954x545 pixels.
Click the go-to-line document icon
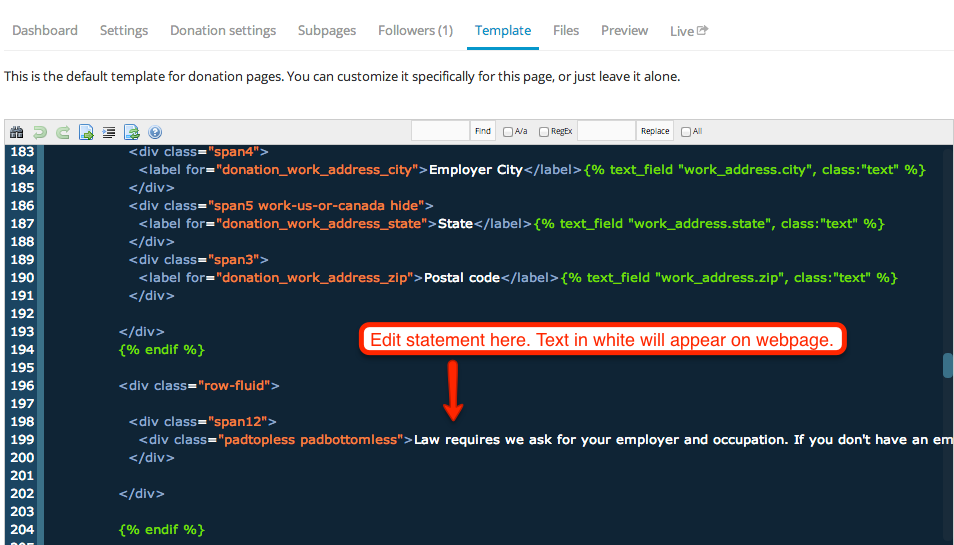coord(86,131)
